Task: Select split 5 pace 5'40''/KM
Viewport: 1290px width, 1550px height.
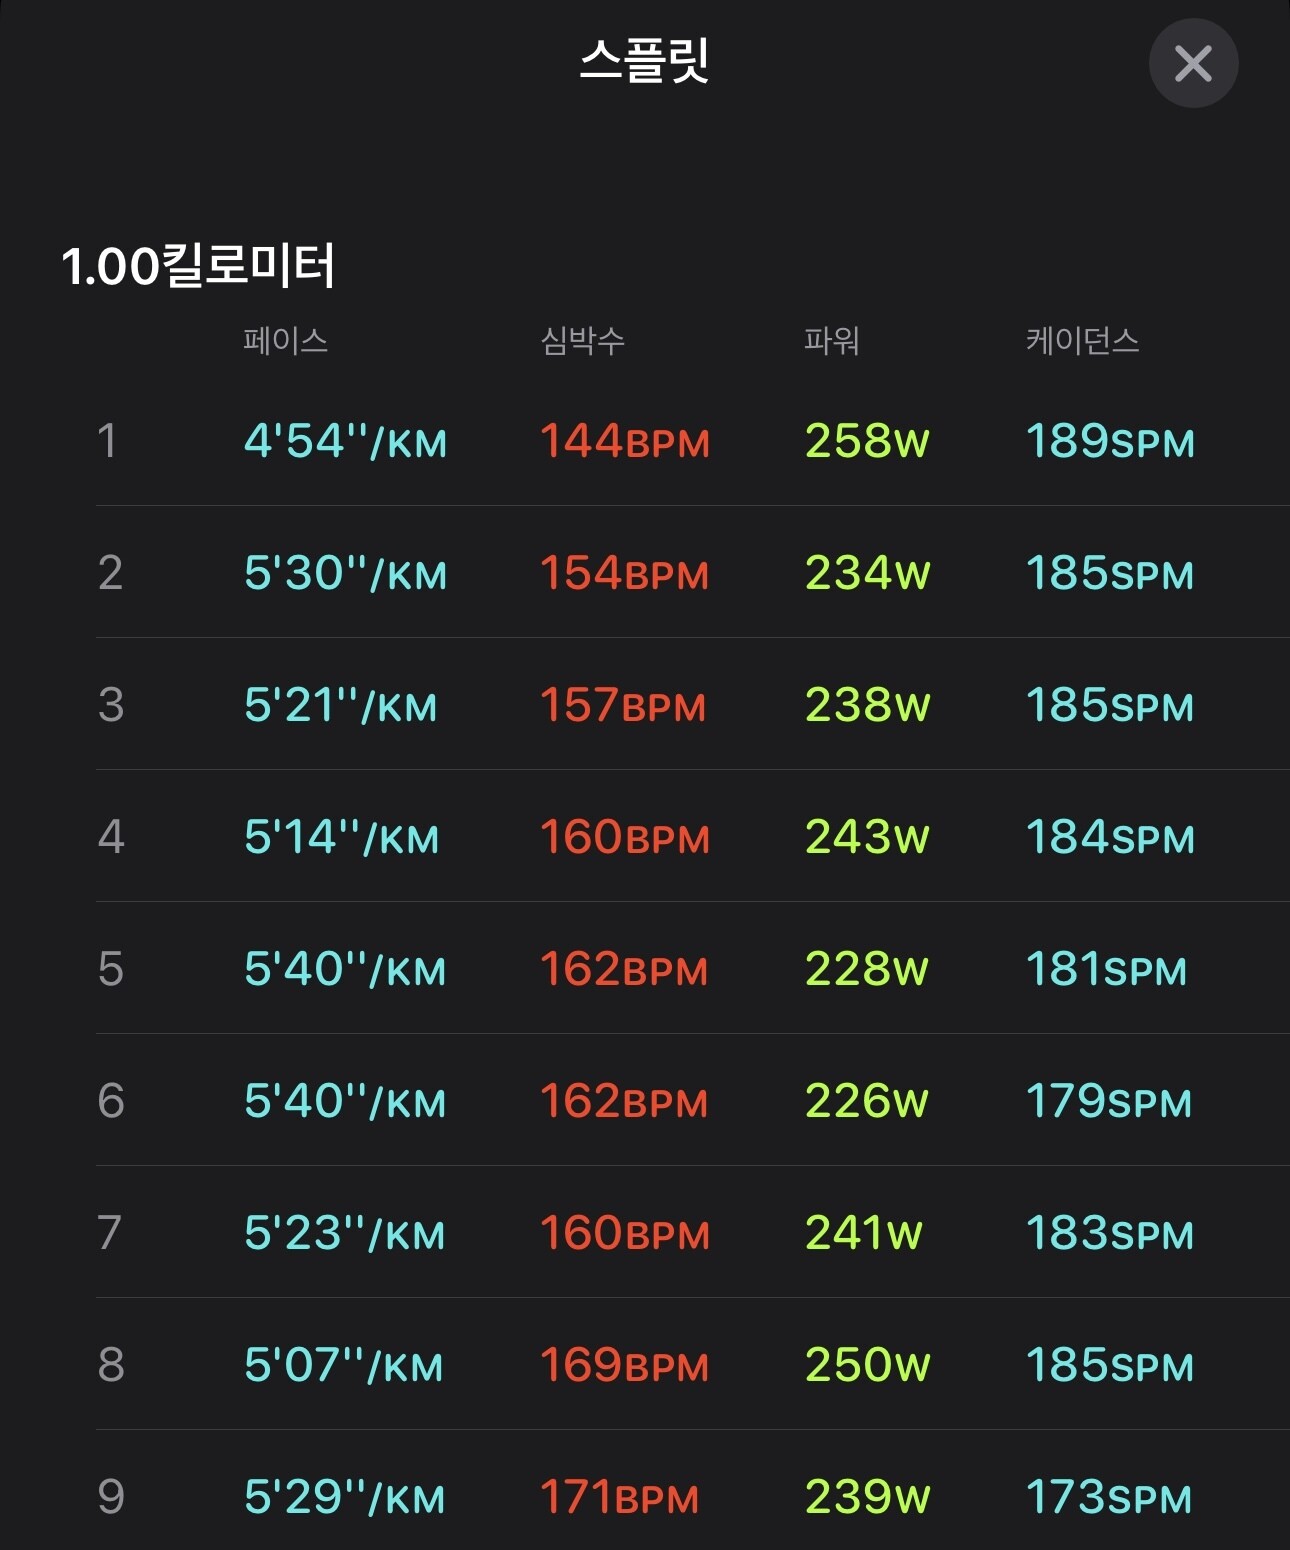Action: click(x=345, y=969)
